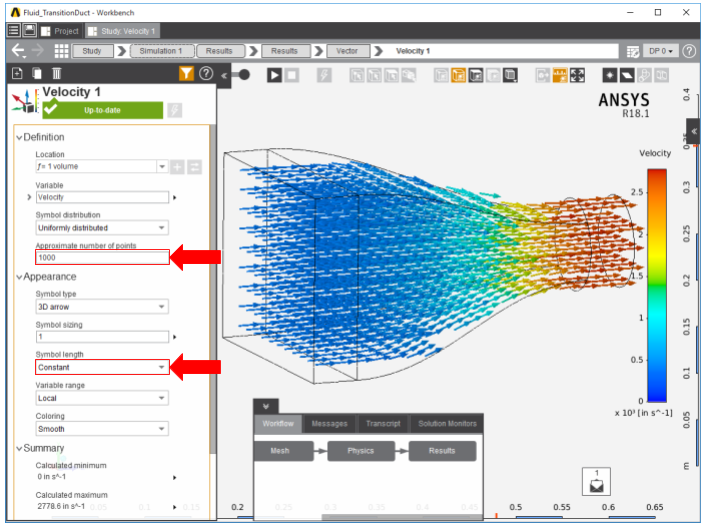
Task: Open the DP 0 design point dropdown
Action: 660,51
